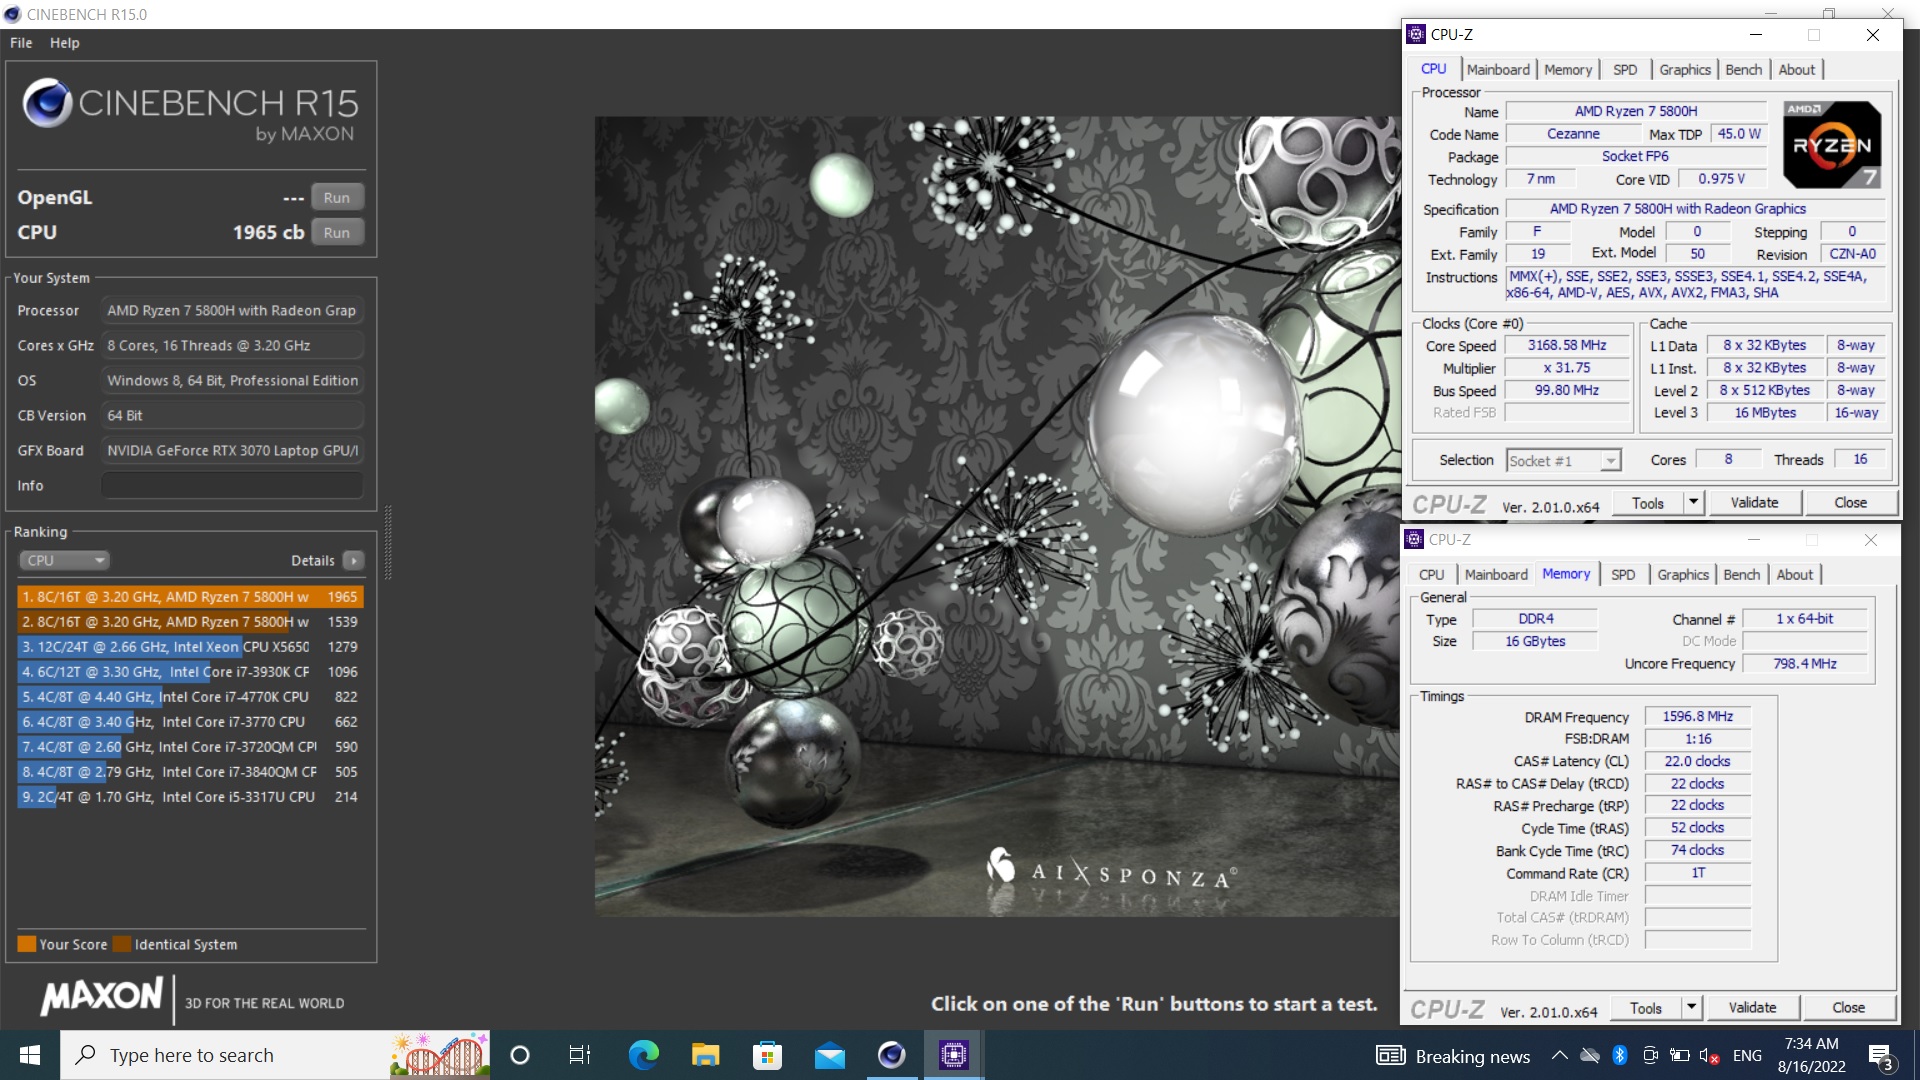Click the Bluetooth tray icon
1920x1080 pixels.
point(1619,1056)
